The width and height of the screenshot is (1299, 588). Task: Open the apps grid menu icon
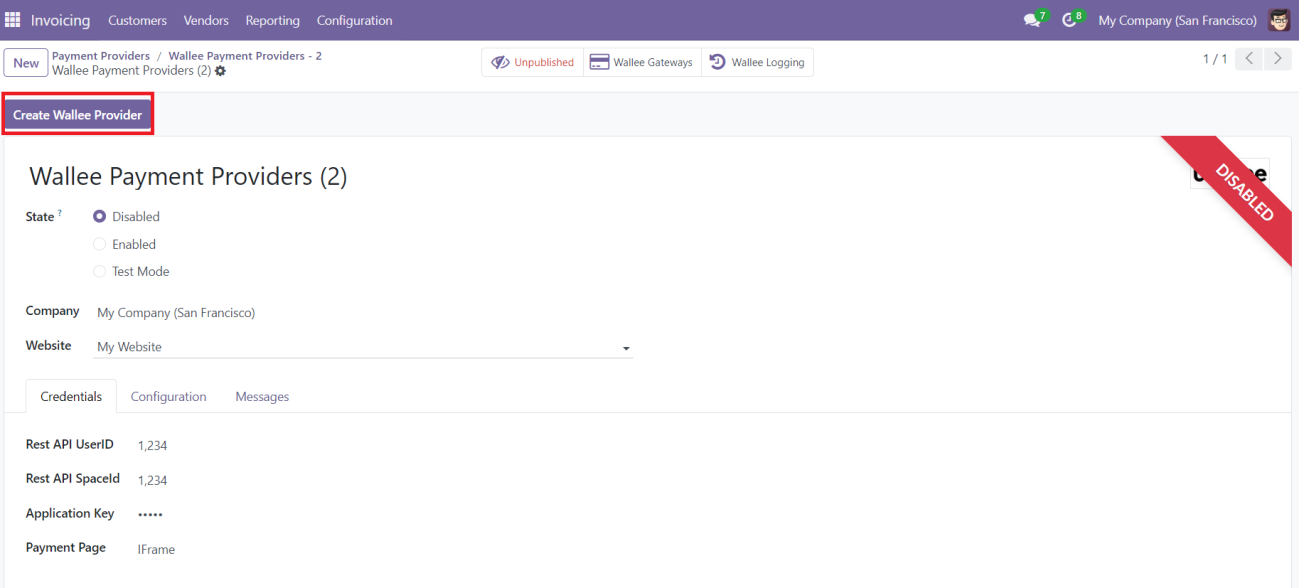click(13, 20)
